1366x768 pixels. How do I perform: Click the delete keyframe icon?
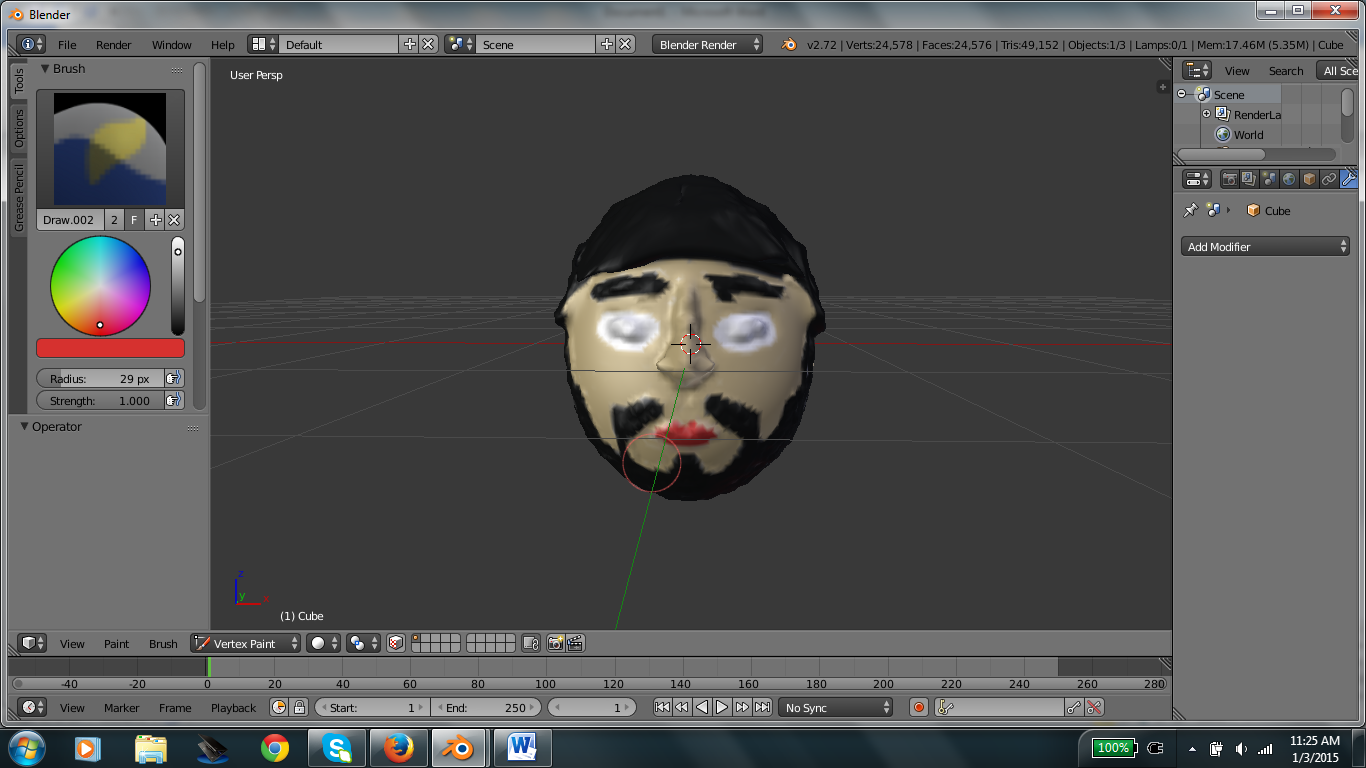point(1095,707)
